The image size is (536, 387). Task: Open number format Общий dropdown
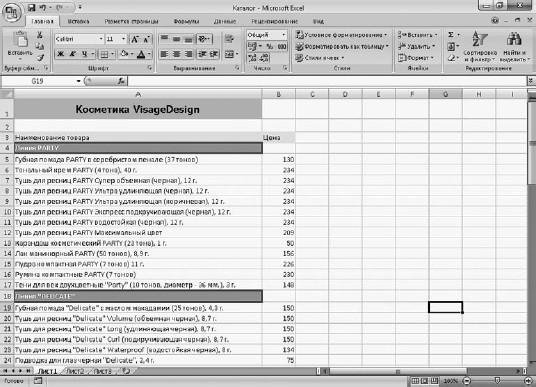(x=283, y=35)
